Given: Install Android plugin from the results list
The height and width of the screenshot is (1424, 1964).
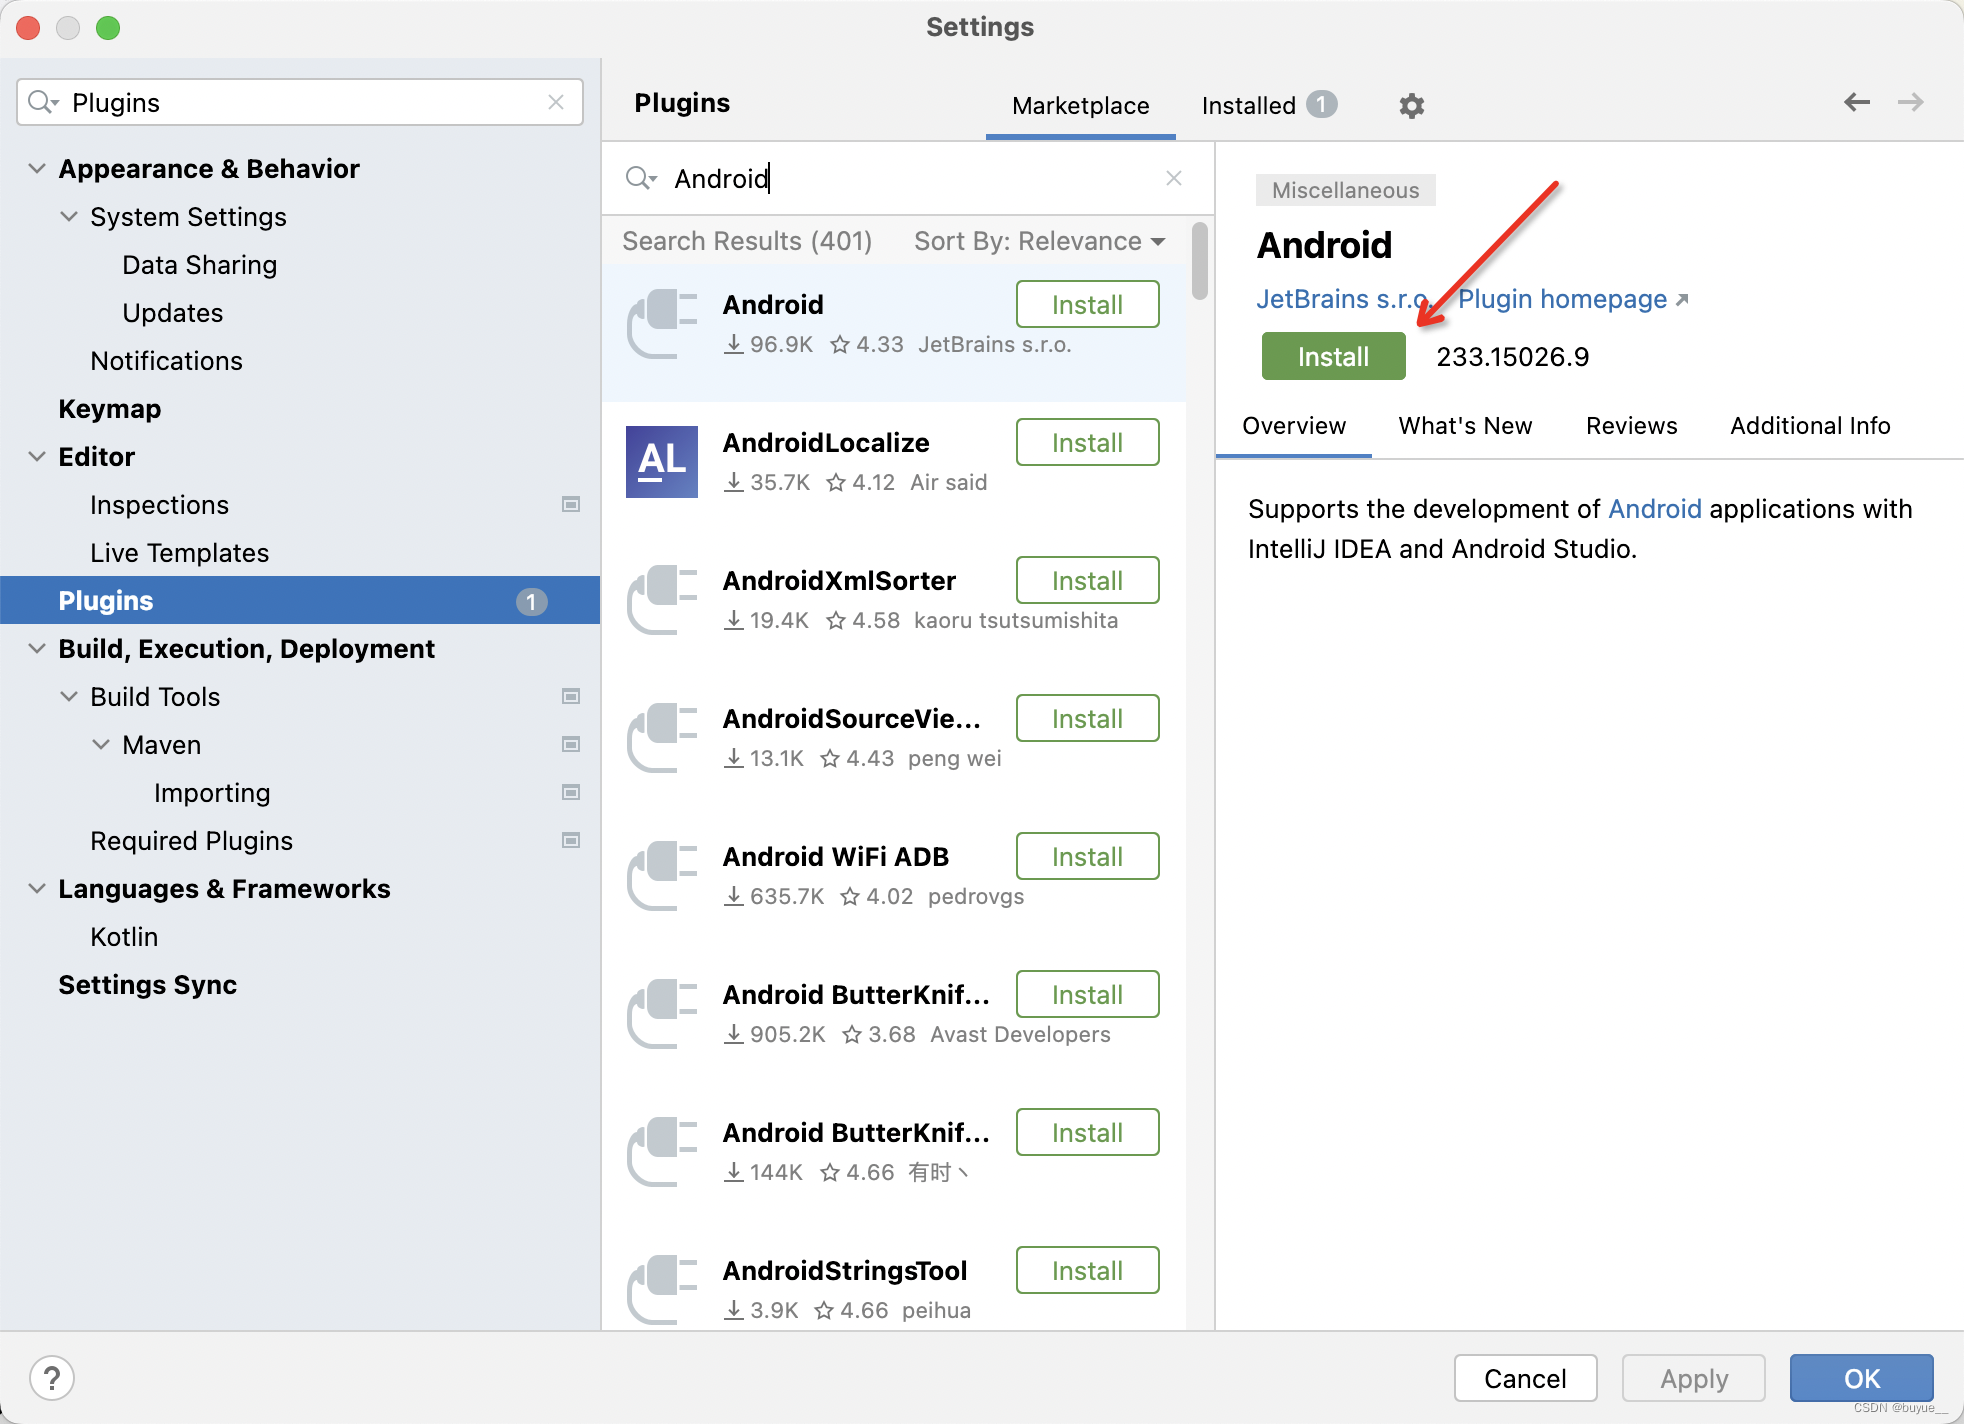Looking at the screenshot, I should click(1087, 305).
